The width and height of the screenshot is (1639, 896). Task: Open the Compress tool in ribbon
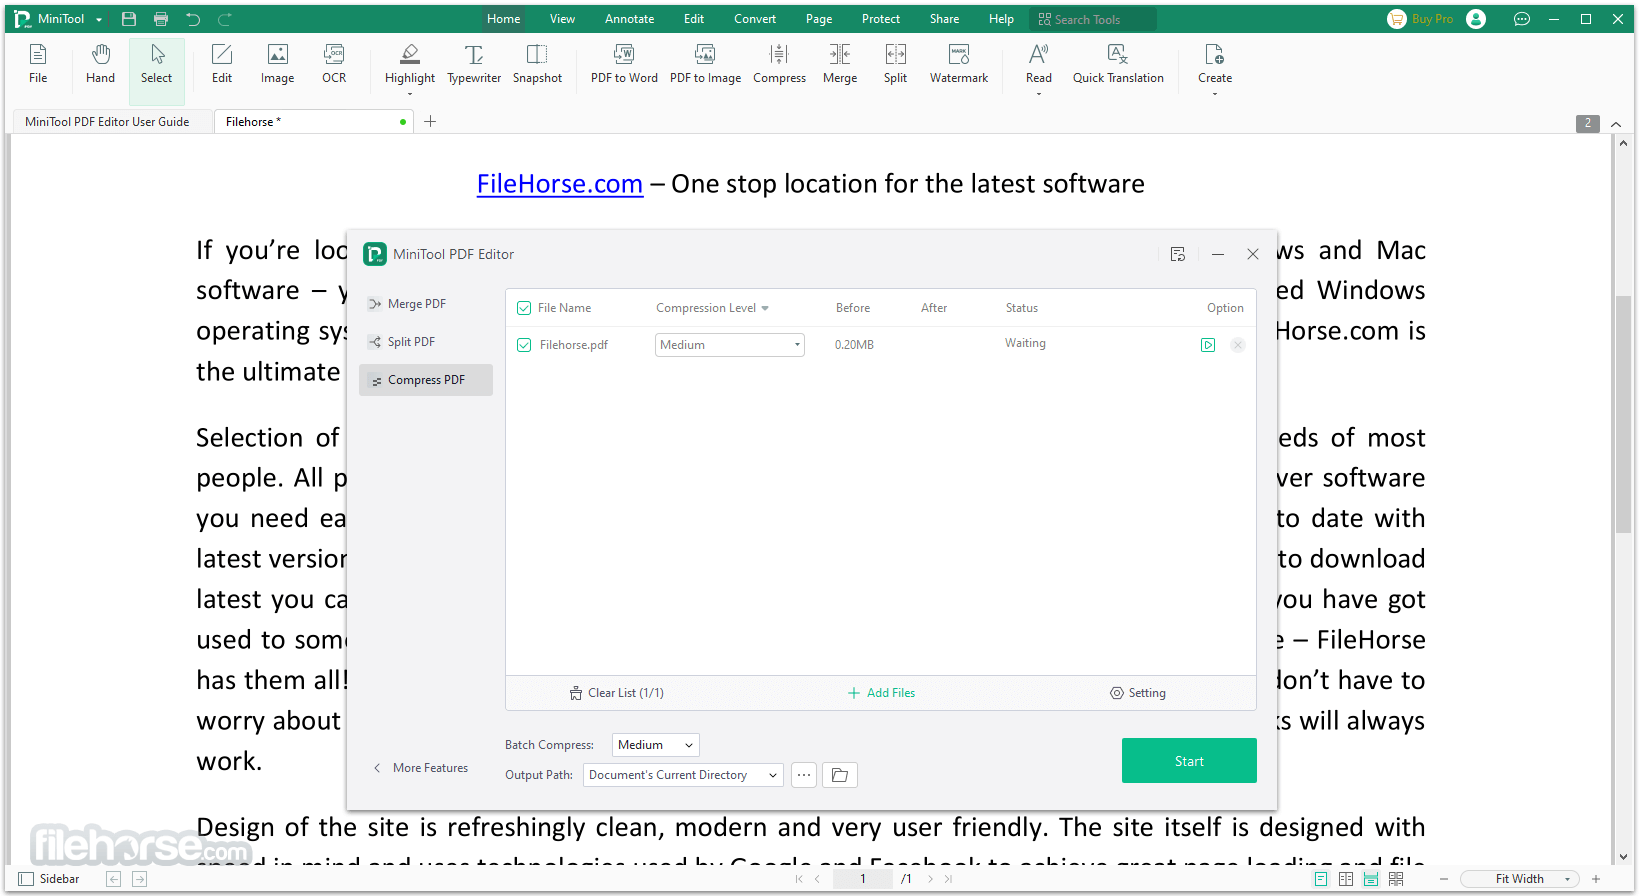(779, 64)
